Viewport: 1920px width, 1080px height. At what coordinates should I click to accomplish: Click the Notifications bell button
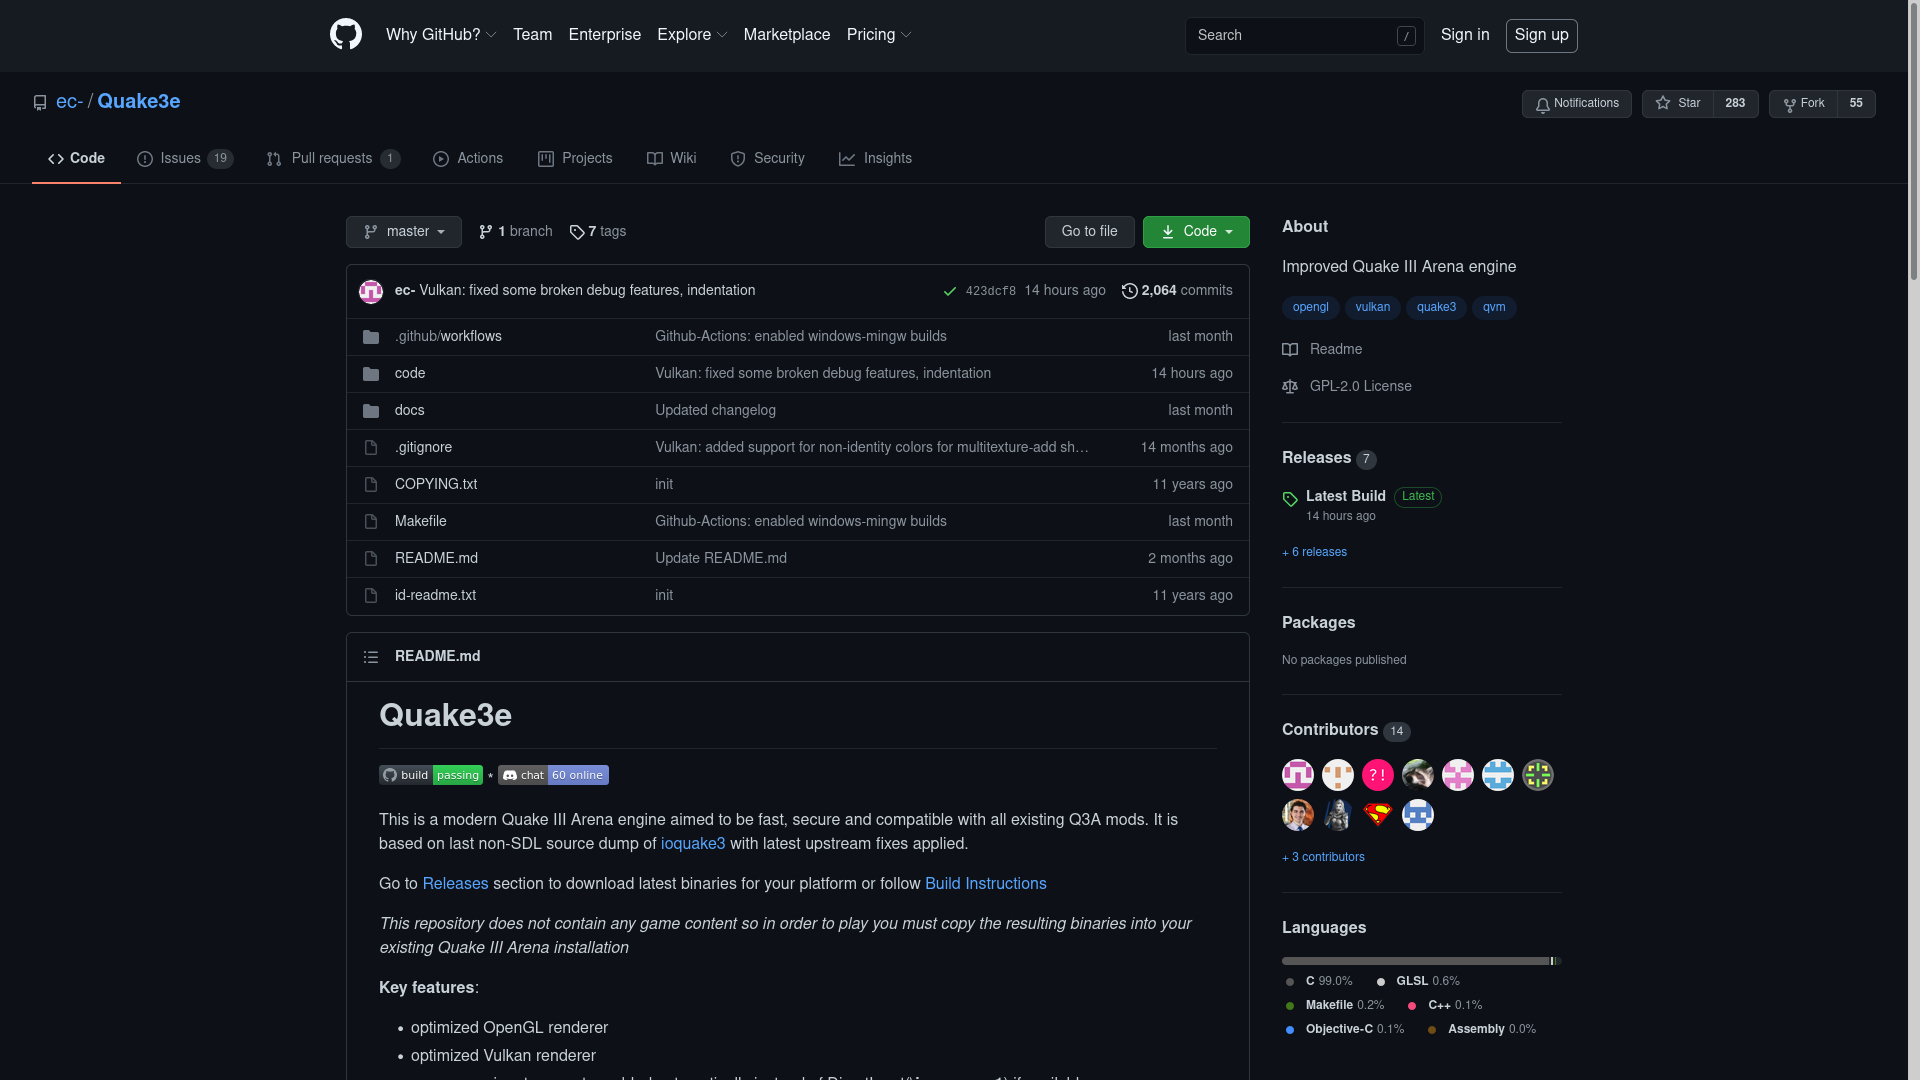[1576, 104]
